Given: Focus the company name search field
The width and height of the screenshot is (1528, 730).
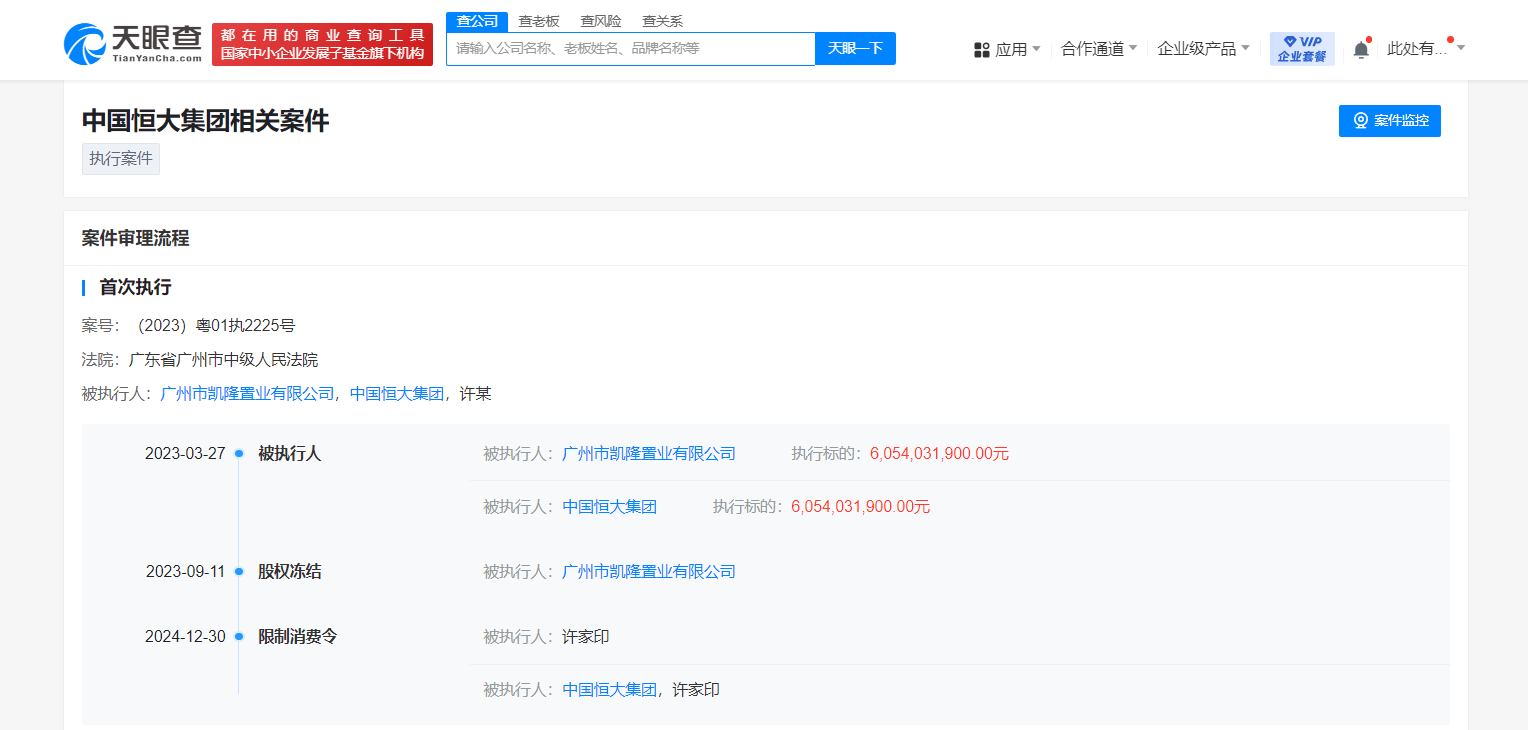Looking at the screenshot, I should (x=631, y=48).
